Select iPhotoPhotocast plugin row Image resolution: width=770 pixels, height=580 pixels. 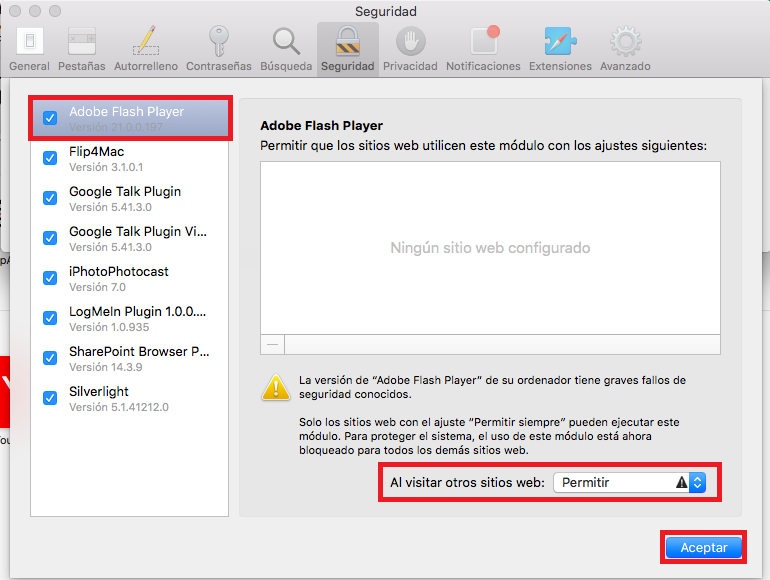point(130,278)
